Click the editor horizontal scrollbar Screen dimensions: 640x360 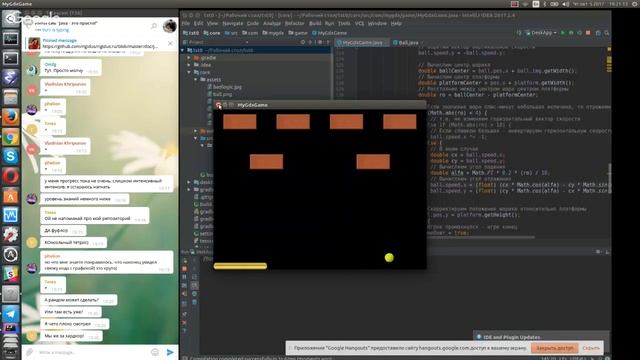coord(480,237)
